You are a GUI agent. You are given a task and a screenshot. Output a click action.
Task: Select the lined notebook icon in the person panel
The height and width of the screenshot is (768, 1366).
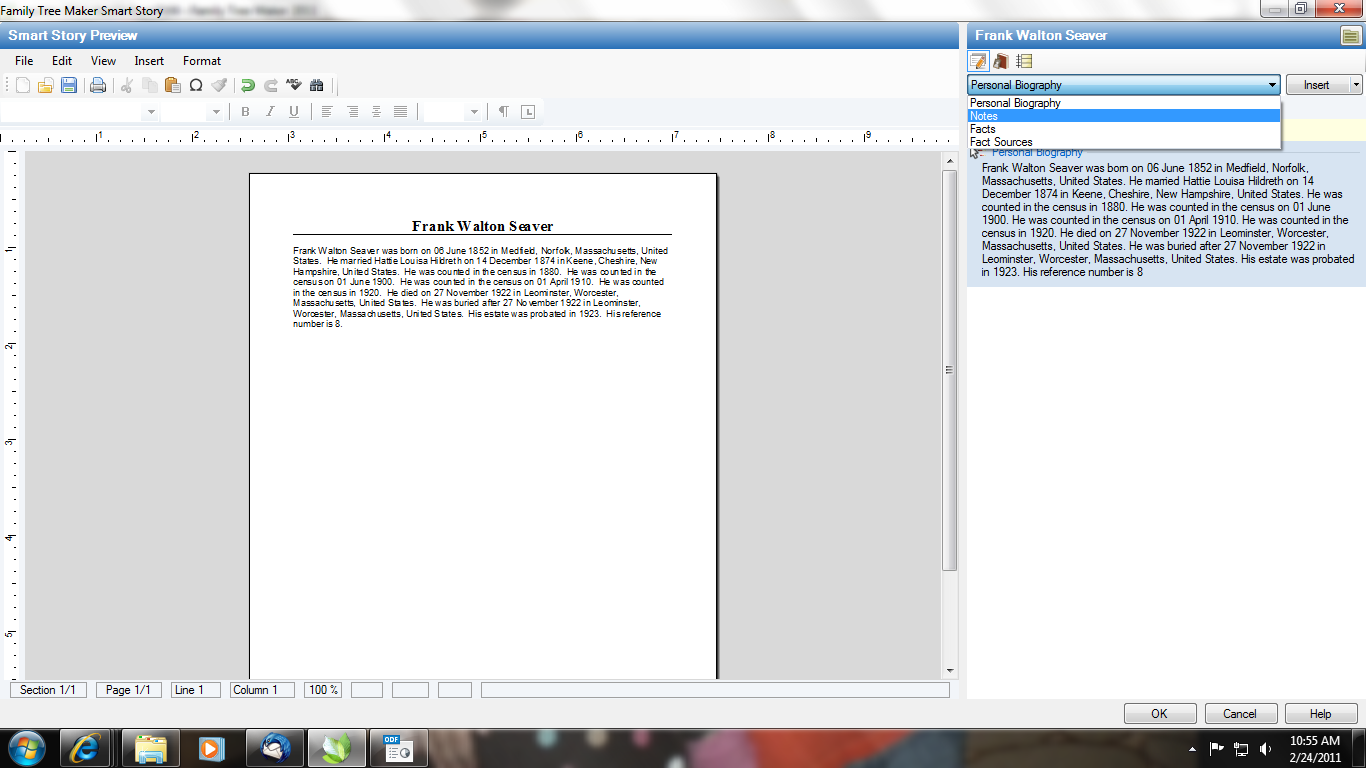click(1023, 62)
